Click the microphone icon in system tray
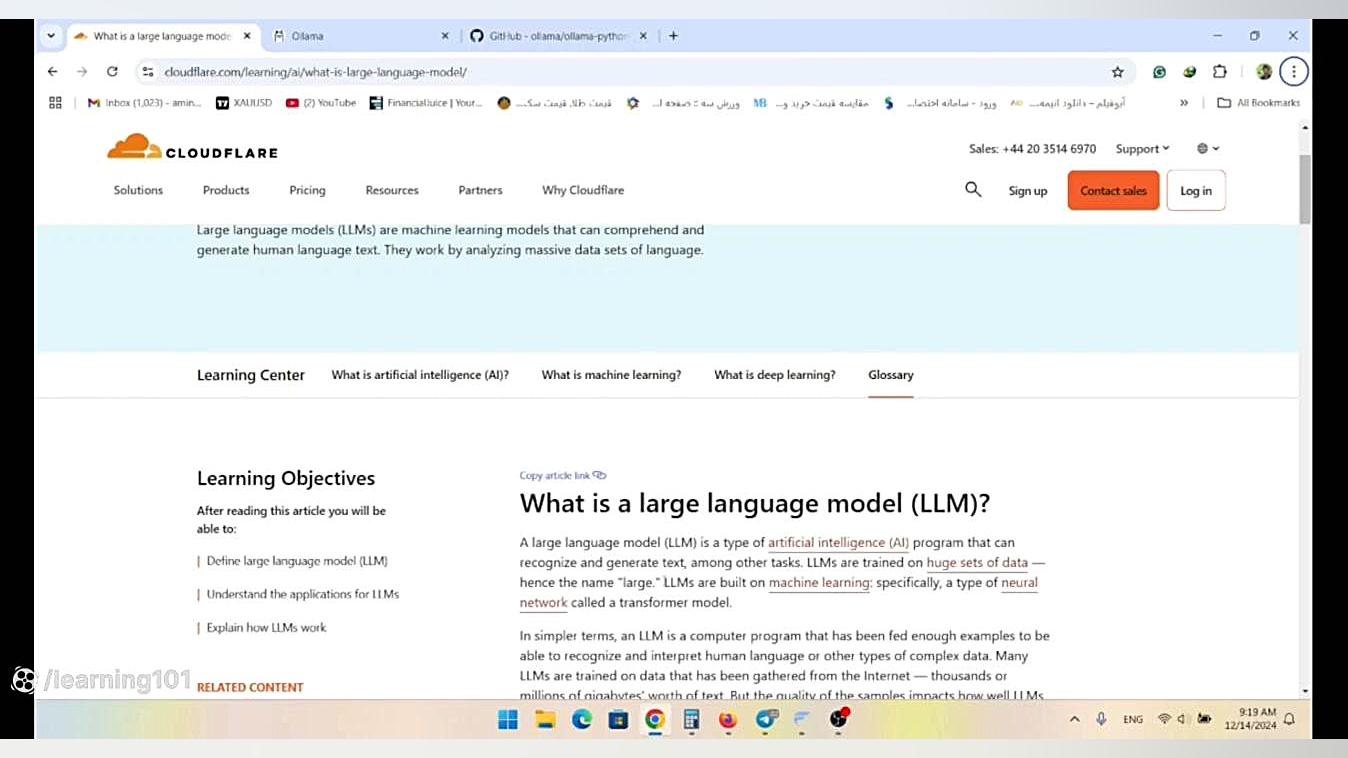Viewport: 1348px width, 758px height. 1101,719
